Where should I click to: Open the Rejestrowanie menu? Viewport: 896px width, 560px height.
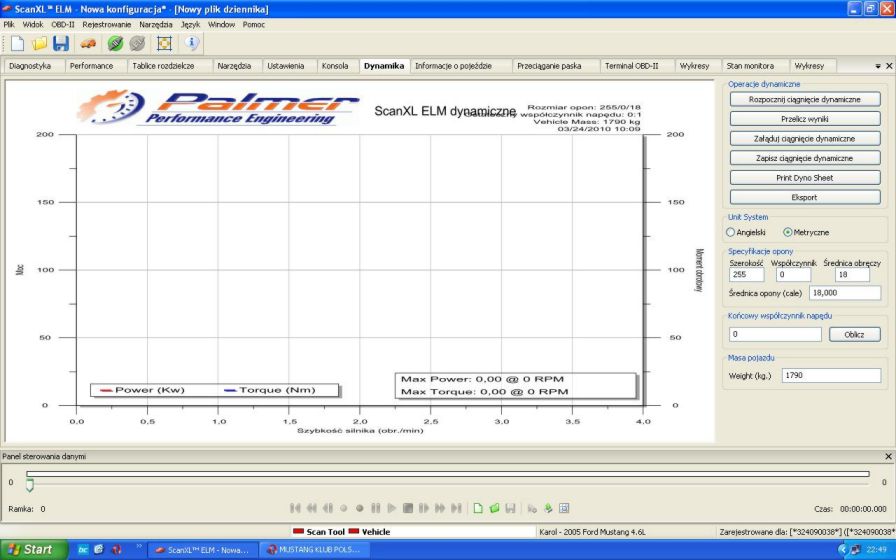107,24
